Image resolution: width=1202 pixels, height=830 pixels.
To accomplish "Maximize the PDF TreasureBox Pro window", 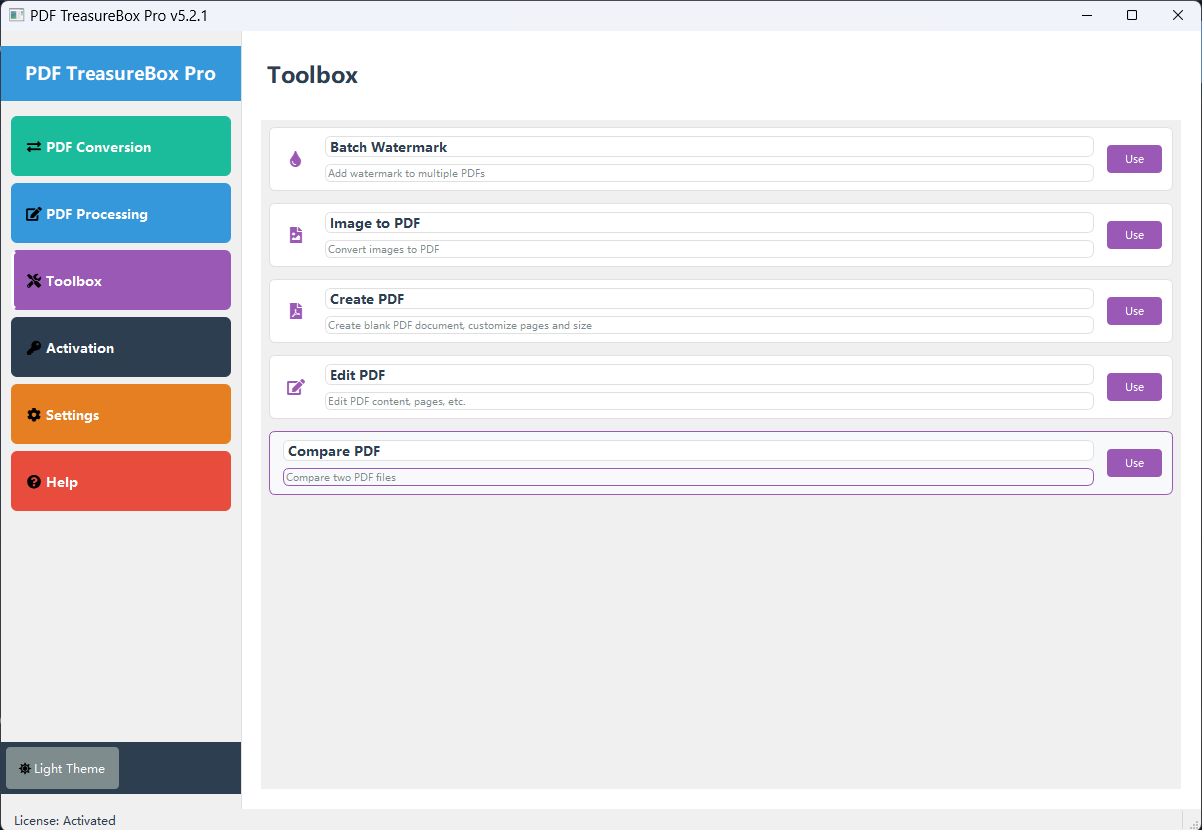I will tap(1131, 15).
